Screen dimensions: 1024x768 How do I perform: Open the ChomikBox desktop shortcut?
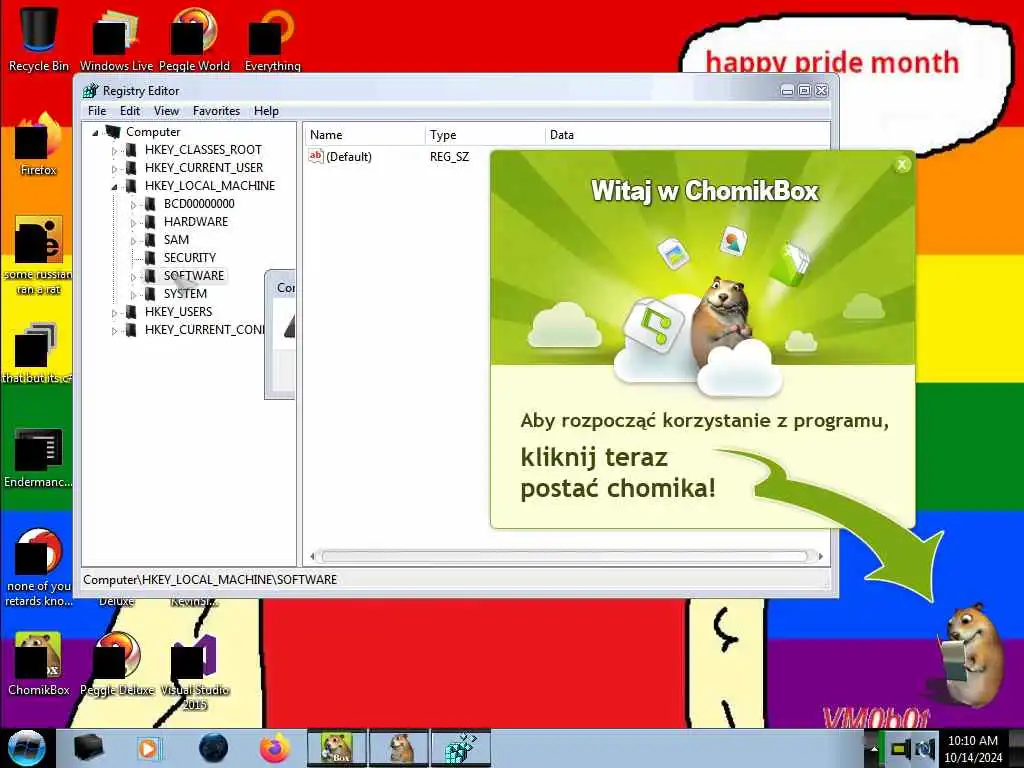click(x=39, y=662)
